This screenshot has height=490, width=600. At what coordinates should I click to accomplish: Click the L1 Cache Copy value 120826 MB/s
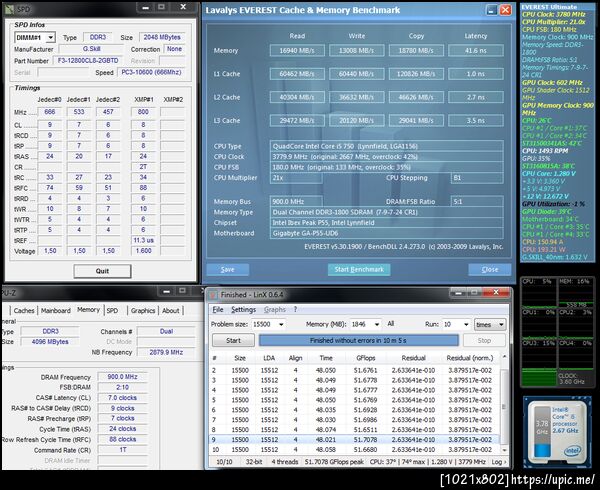click(416, 74)
